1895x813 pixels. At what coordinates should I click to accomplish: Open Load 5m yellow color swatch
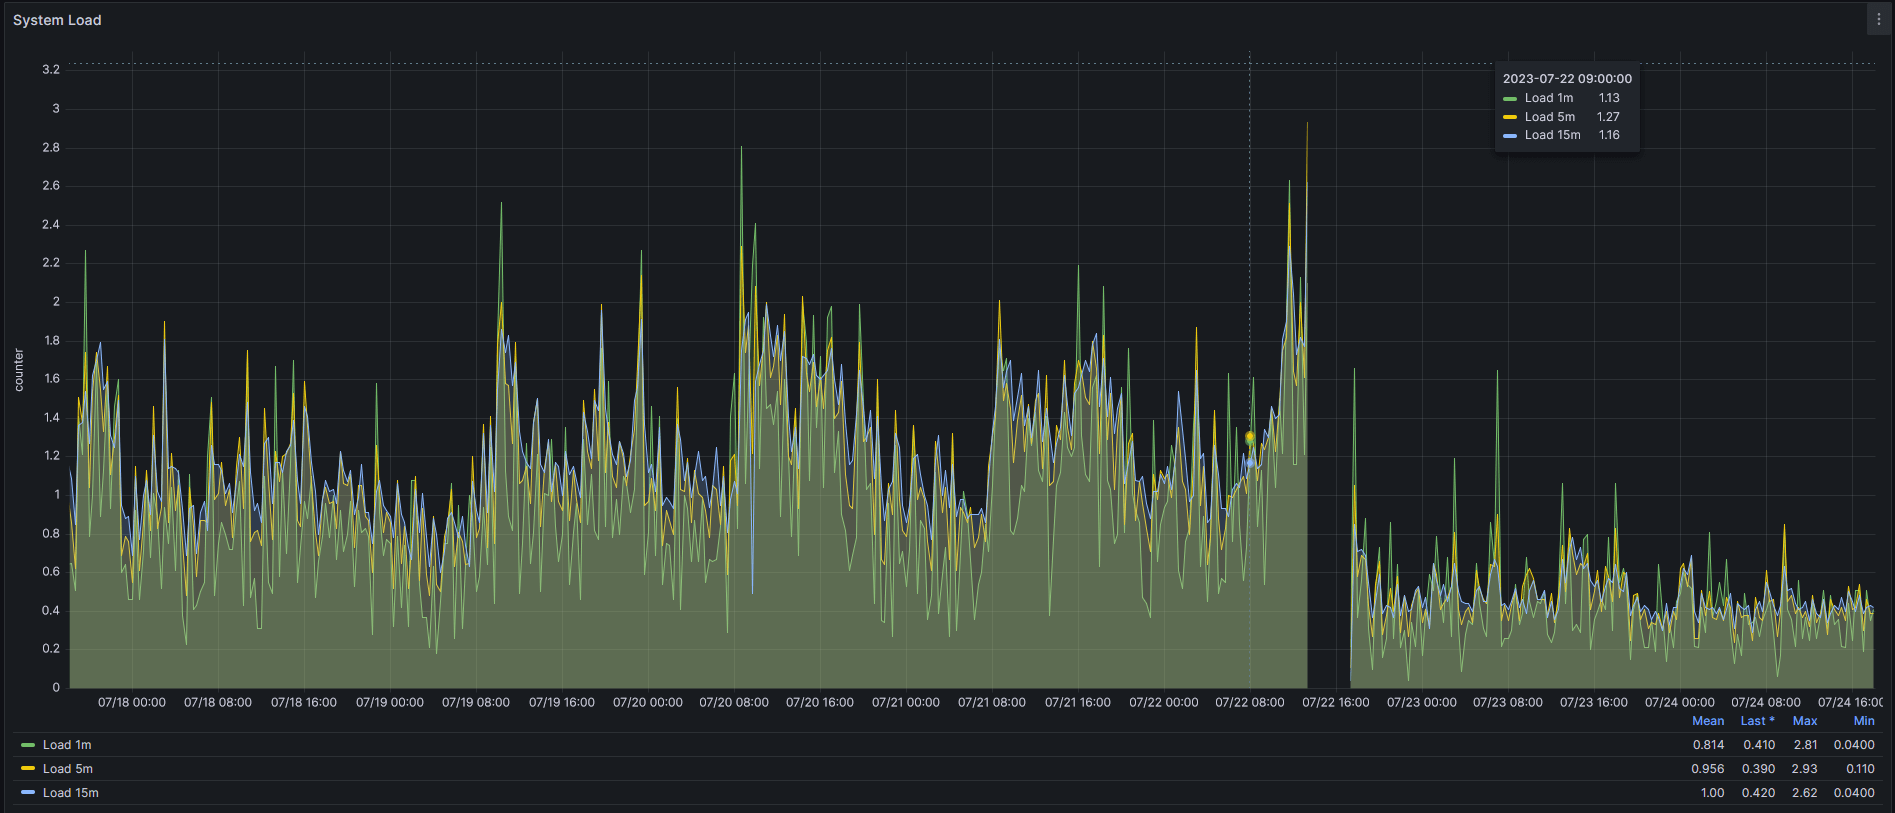(x=28, y=769)
